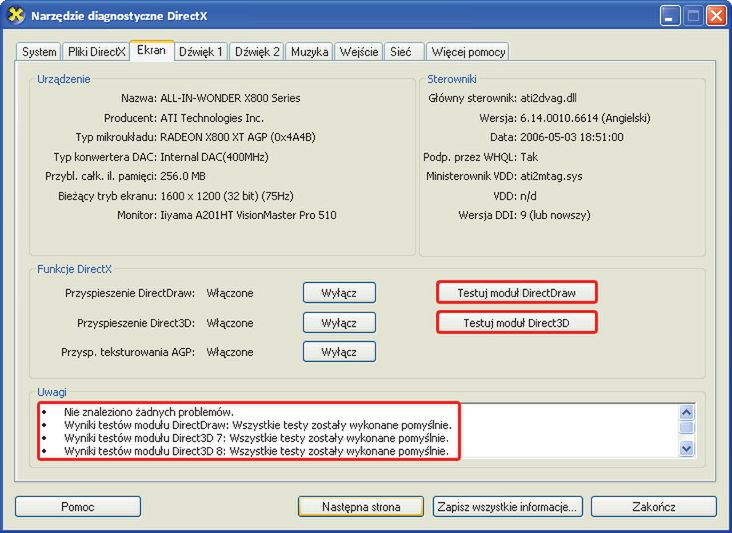Click driver version 6.14.0010.6614
The image size is (732, 533).
click(585, 118)
